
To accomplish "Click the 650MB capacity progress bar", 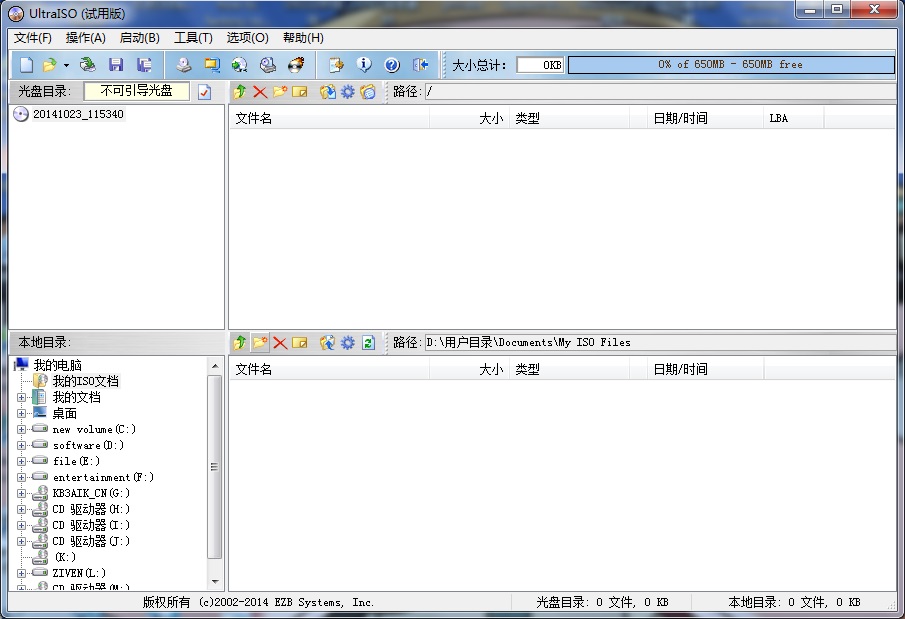I will [x=730, y=65].
